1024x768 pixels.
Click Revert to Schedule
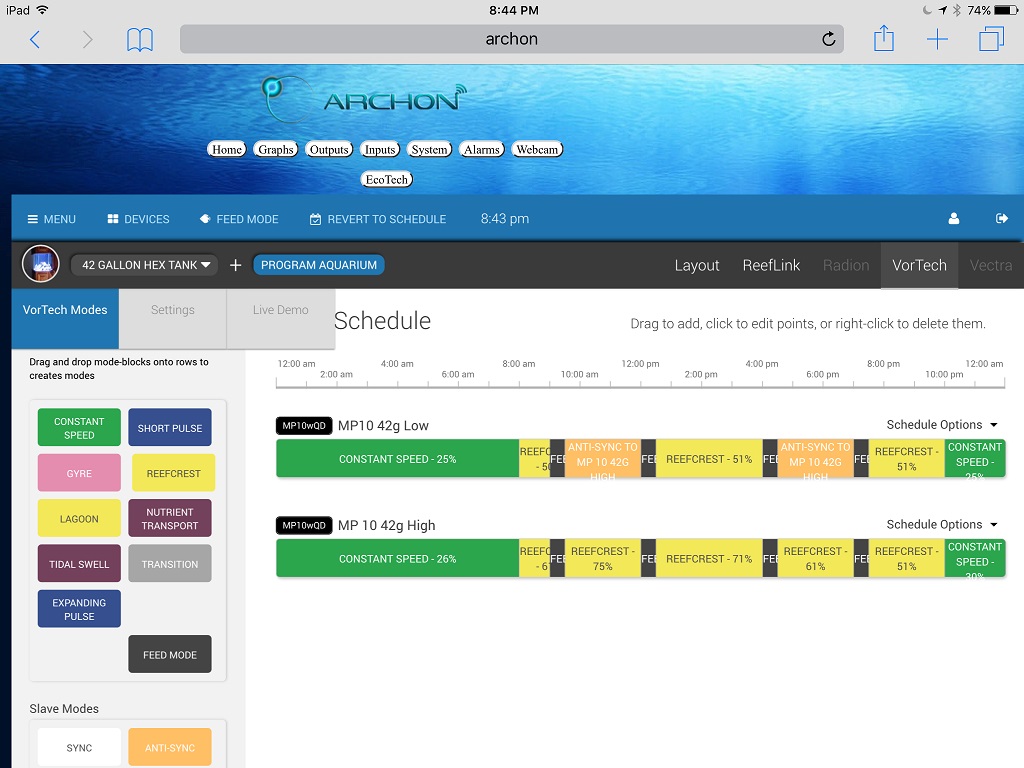(x=378, y=219)
